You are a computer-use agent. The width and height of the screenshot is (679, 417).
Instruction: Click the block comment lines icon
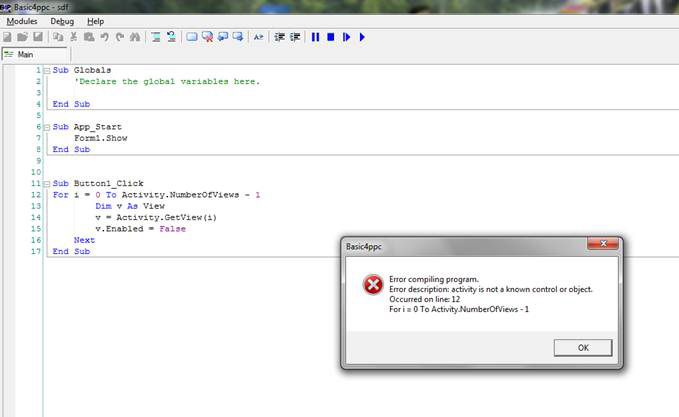tap(156, 37)
